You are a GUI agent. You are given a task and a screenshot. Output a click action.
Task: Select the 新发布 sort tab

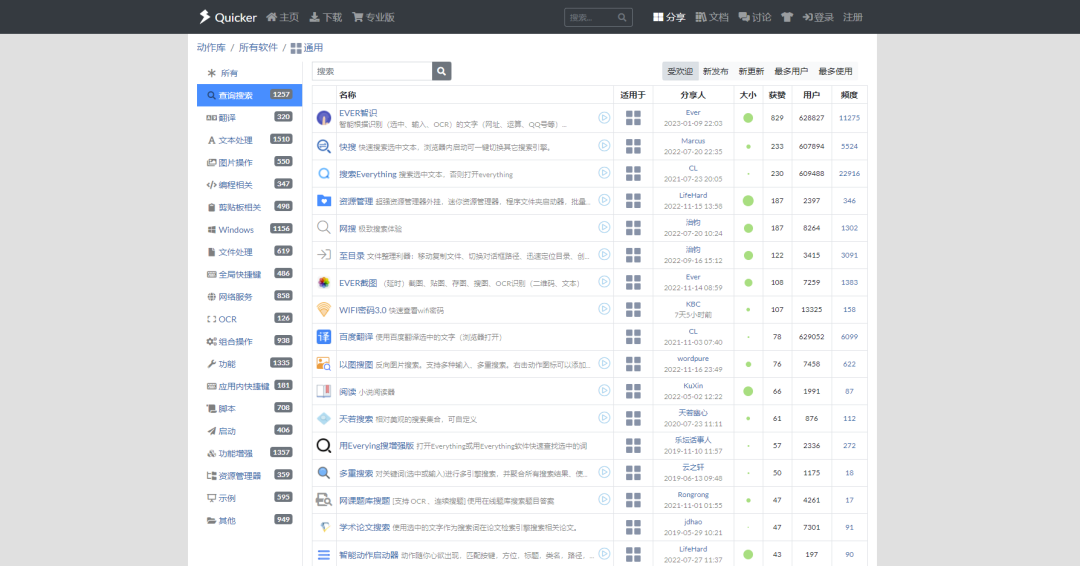pos(716,71)
